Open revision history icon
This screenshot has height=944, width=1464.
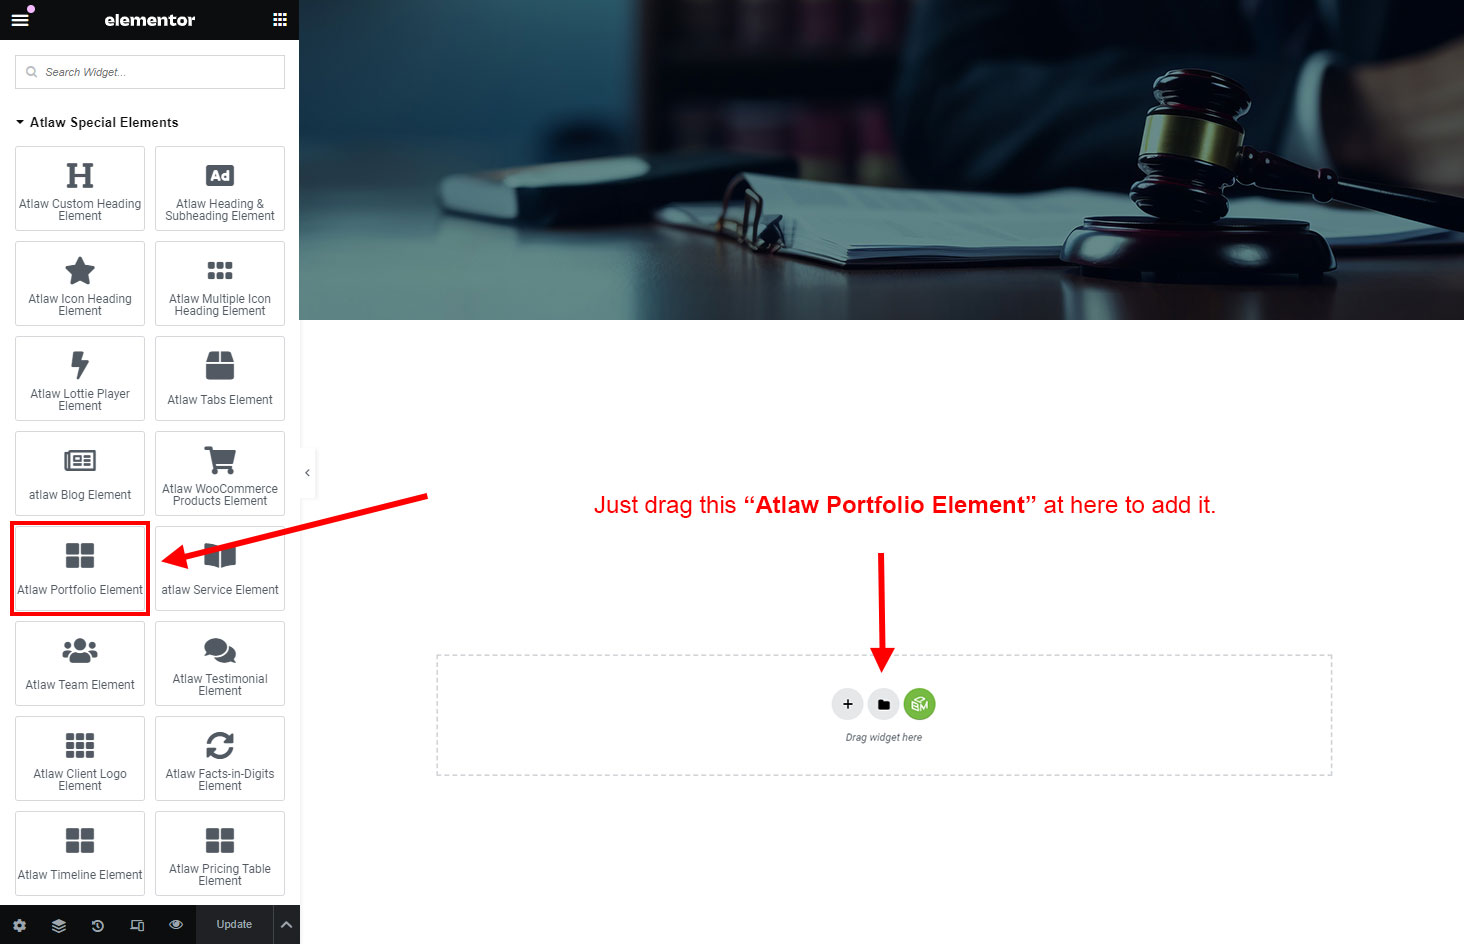[x=98, y=925]
